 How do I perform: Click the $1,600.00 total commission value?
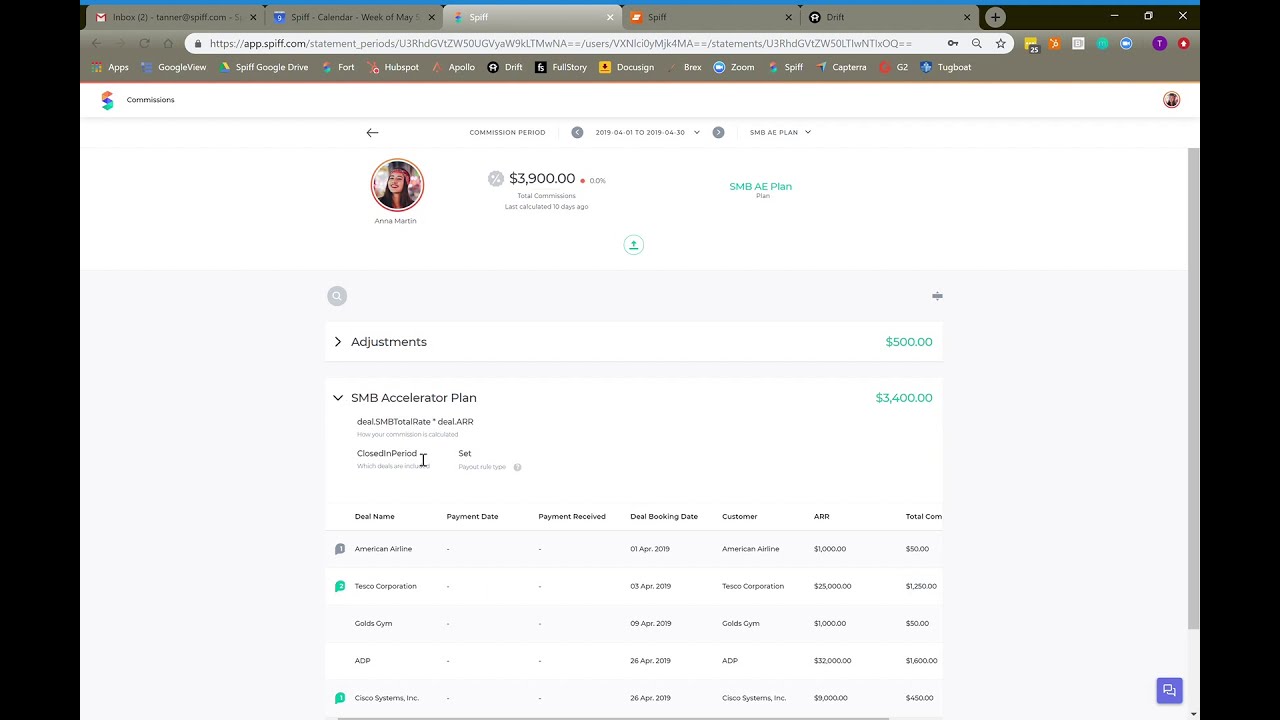pos(920,661)
